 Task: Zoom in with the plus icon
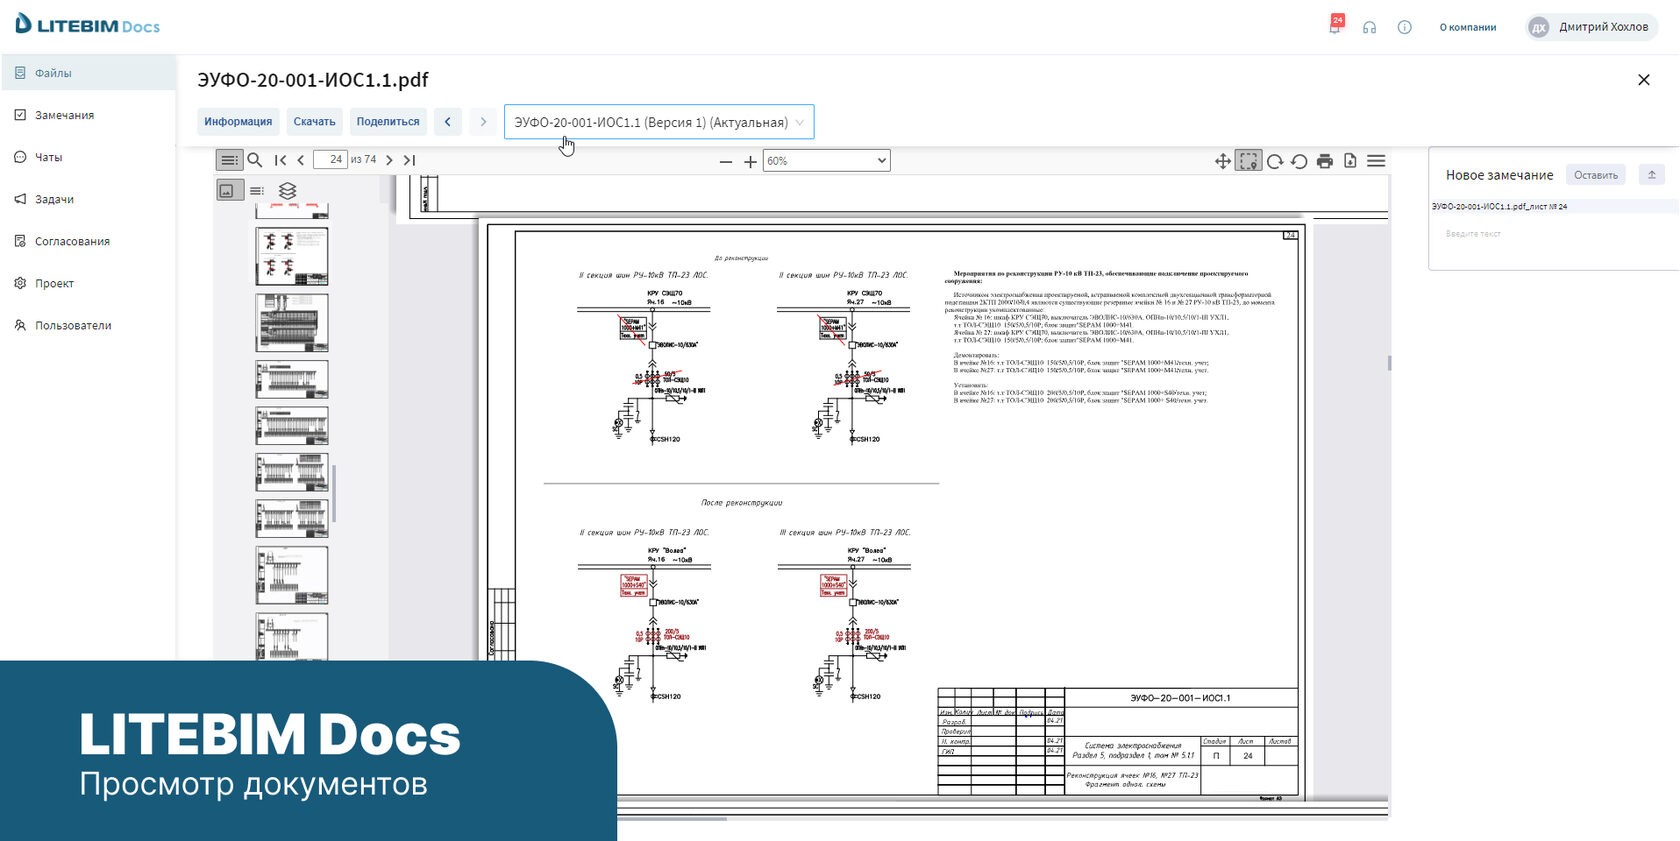pyautogui.click(x=750, y=161)
